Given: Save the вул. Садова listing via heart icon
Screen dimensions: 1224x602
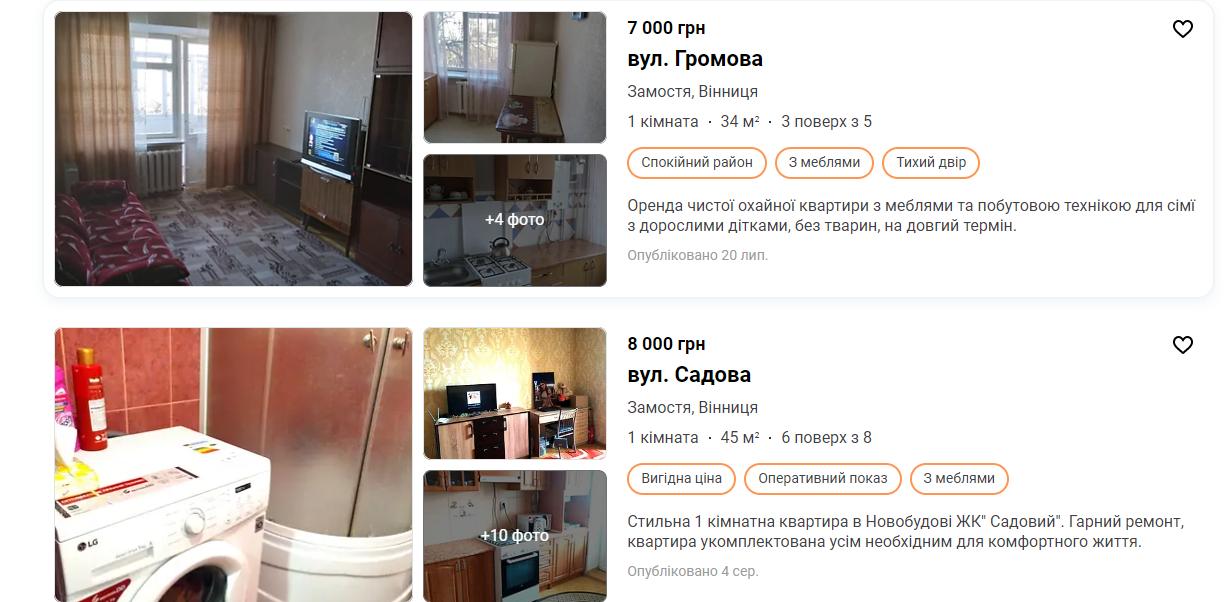Looking at the screenshot, I should point(1183,345).
